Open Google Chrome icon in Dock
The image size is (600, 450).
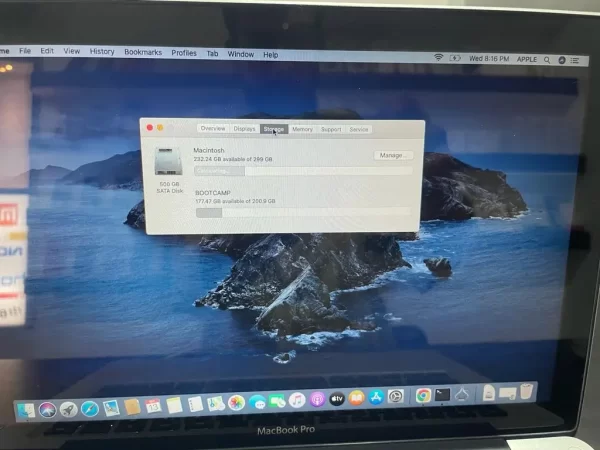point(423,395)
